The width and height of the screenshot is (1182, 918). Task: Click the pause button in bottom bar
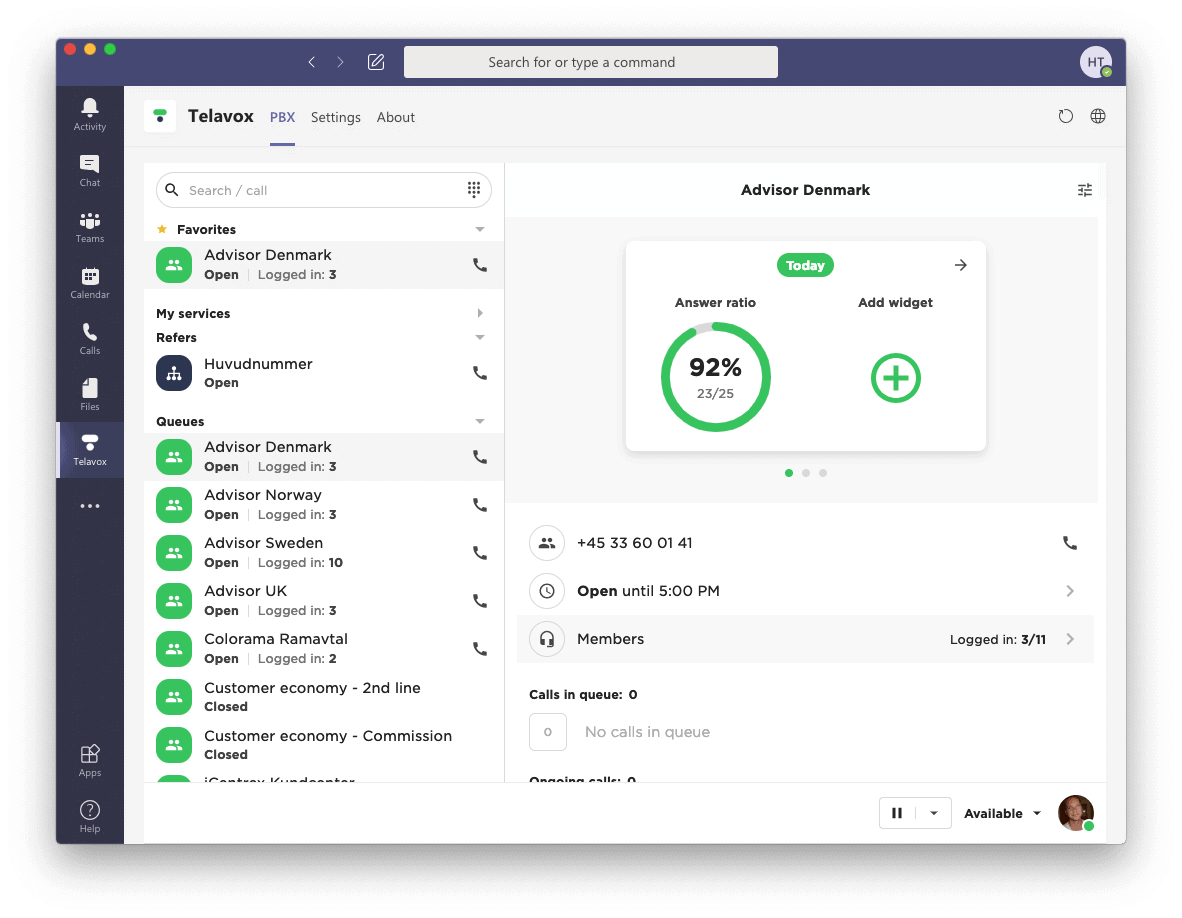(897, 812)
